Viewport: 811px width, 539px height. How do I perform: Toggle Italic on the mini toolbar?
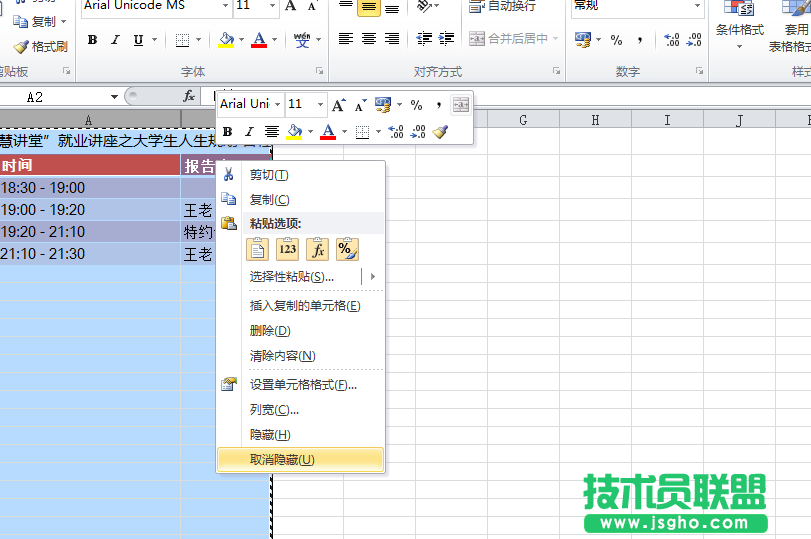click(x=249, y=131)
